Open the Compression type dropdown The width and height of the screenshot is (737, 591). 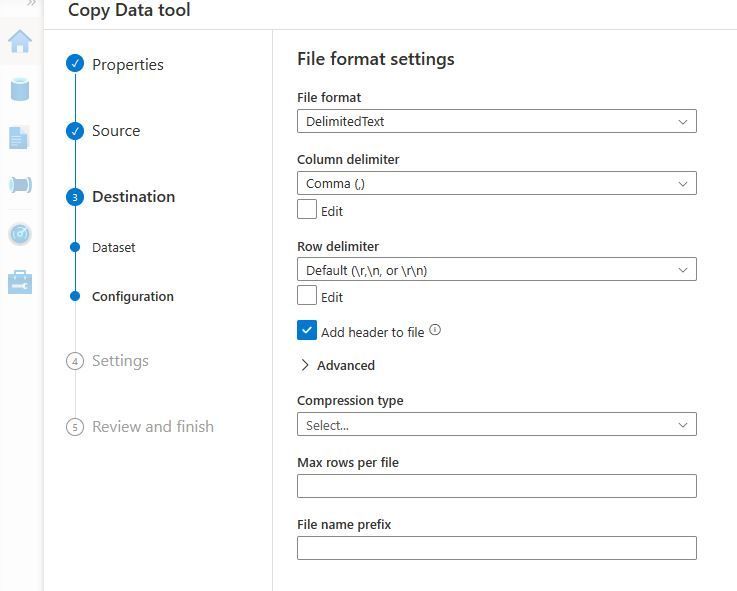click(x=496, y=425)
